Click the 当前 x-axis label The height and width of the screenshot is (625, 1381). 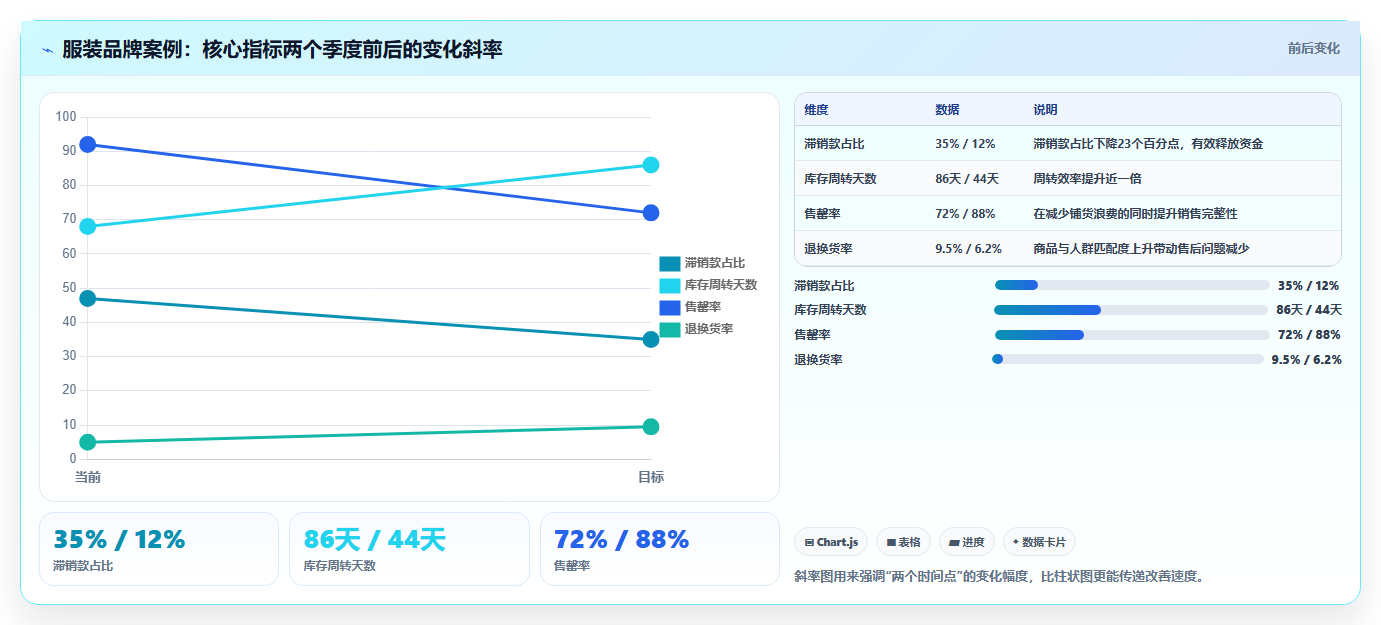(88, 477)
